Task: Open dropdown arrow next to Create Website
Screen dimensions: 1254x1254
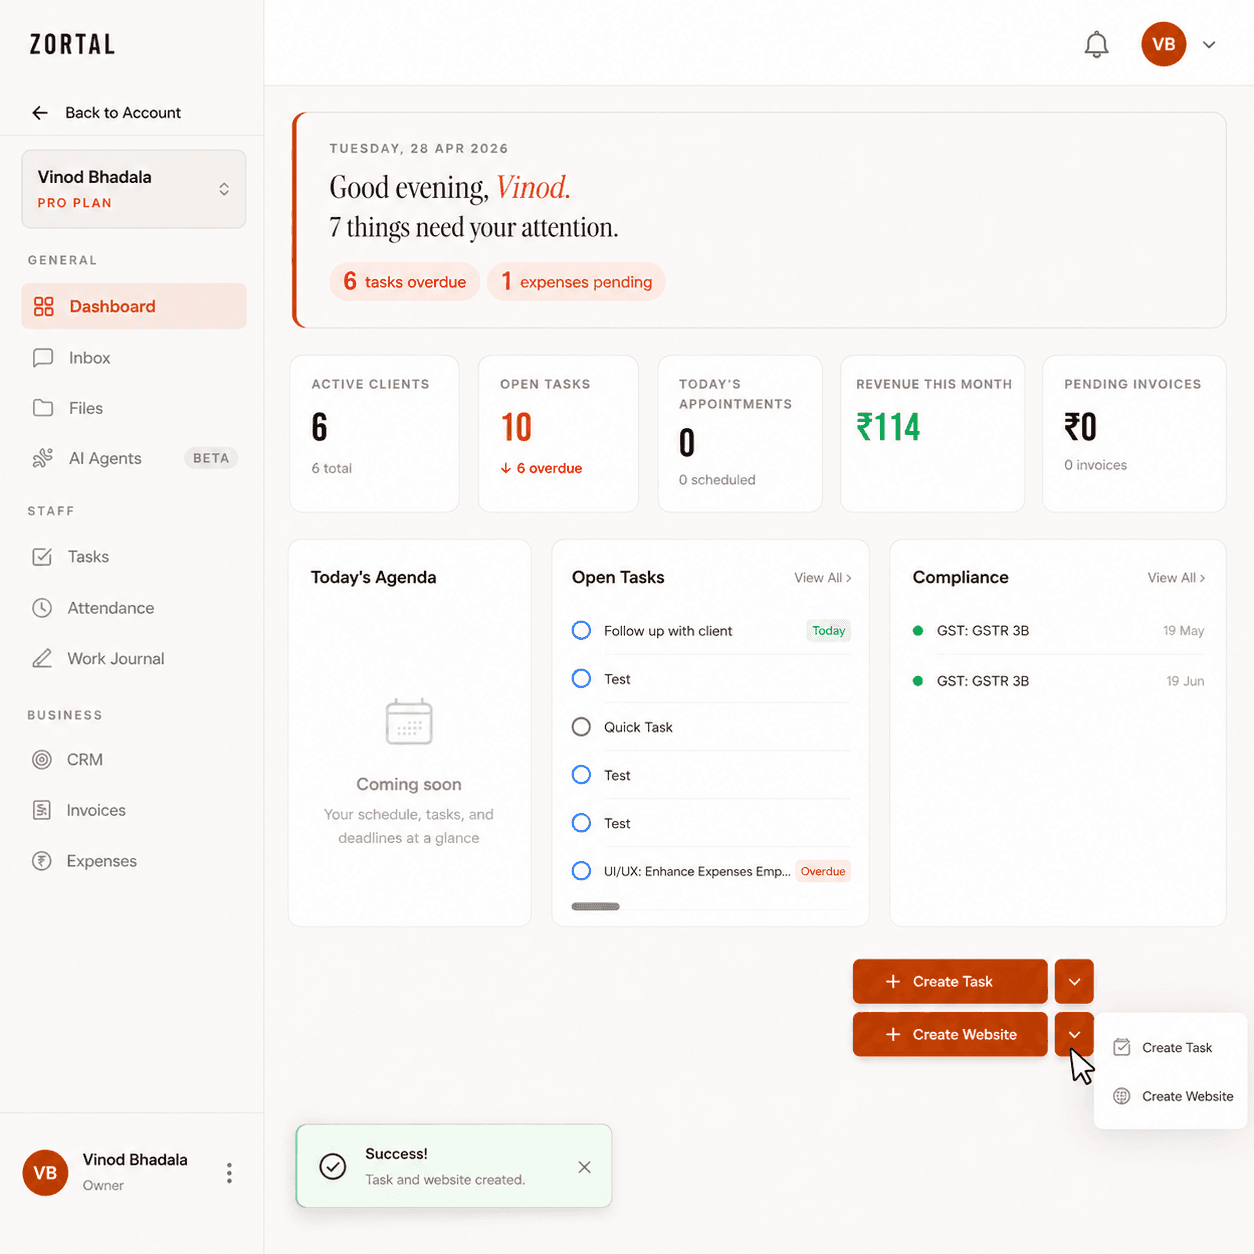Action: pos(1074,1034)
